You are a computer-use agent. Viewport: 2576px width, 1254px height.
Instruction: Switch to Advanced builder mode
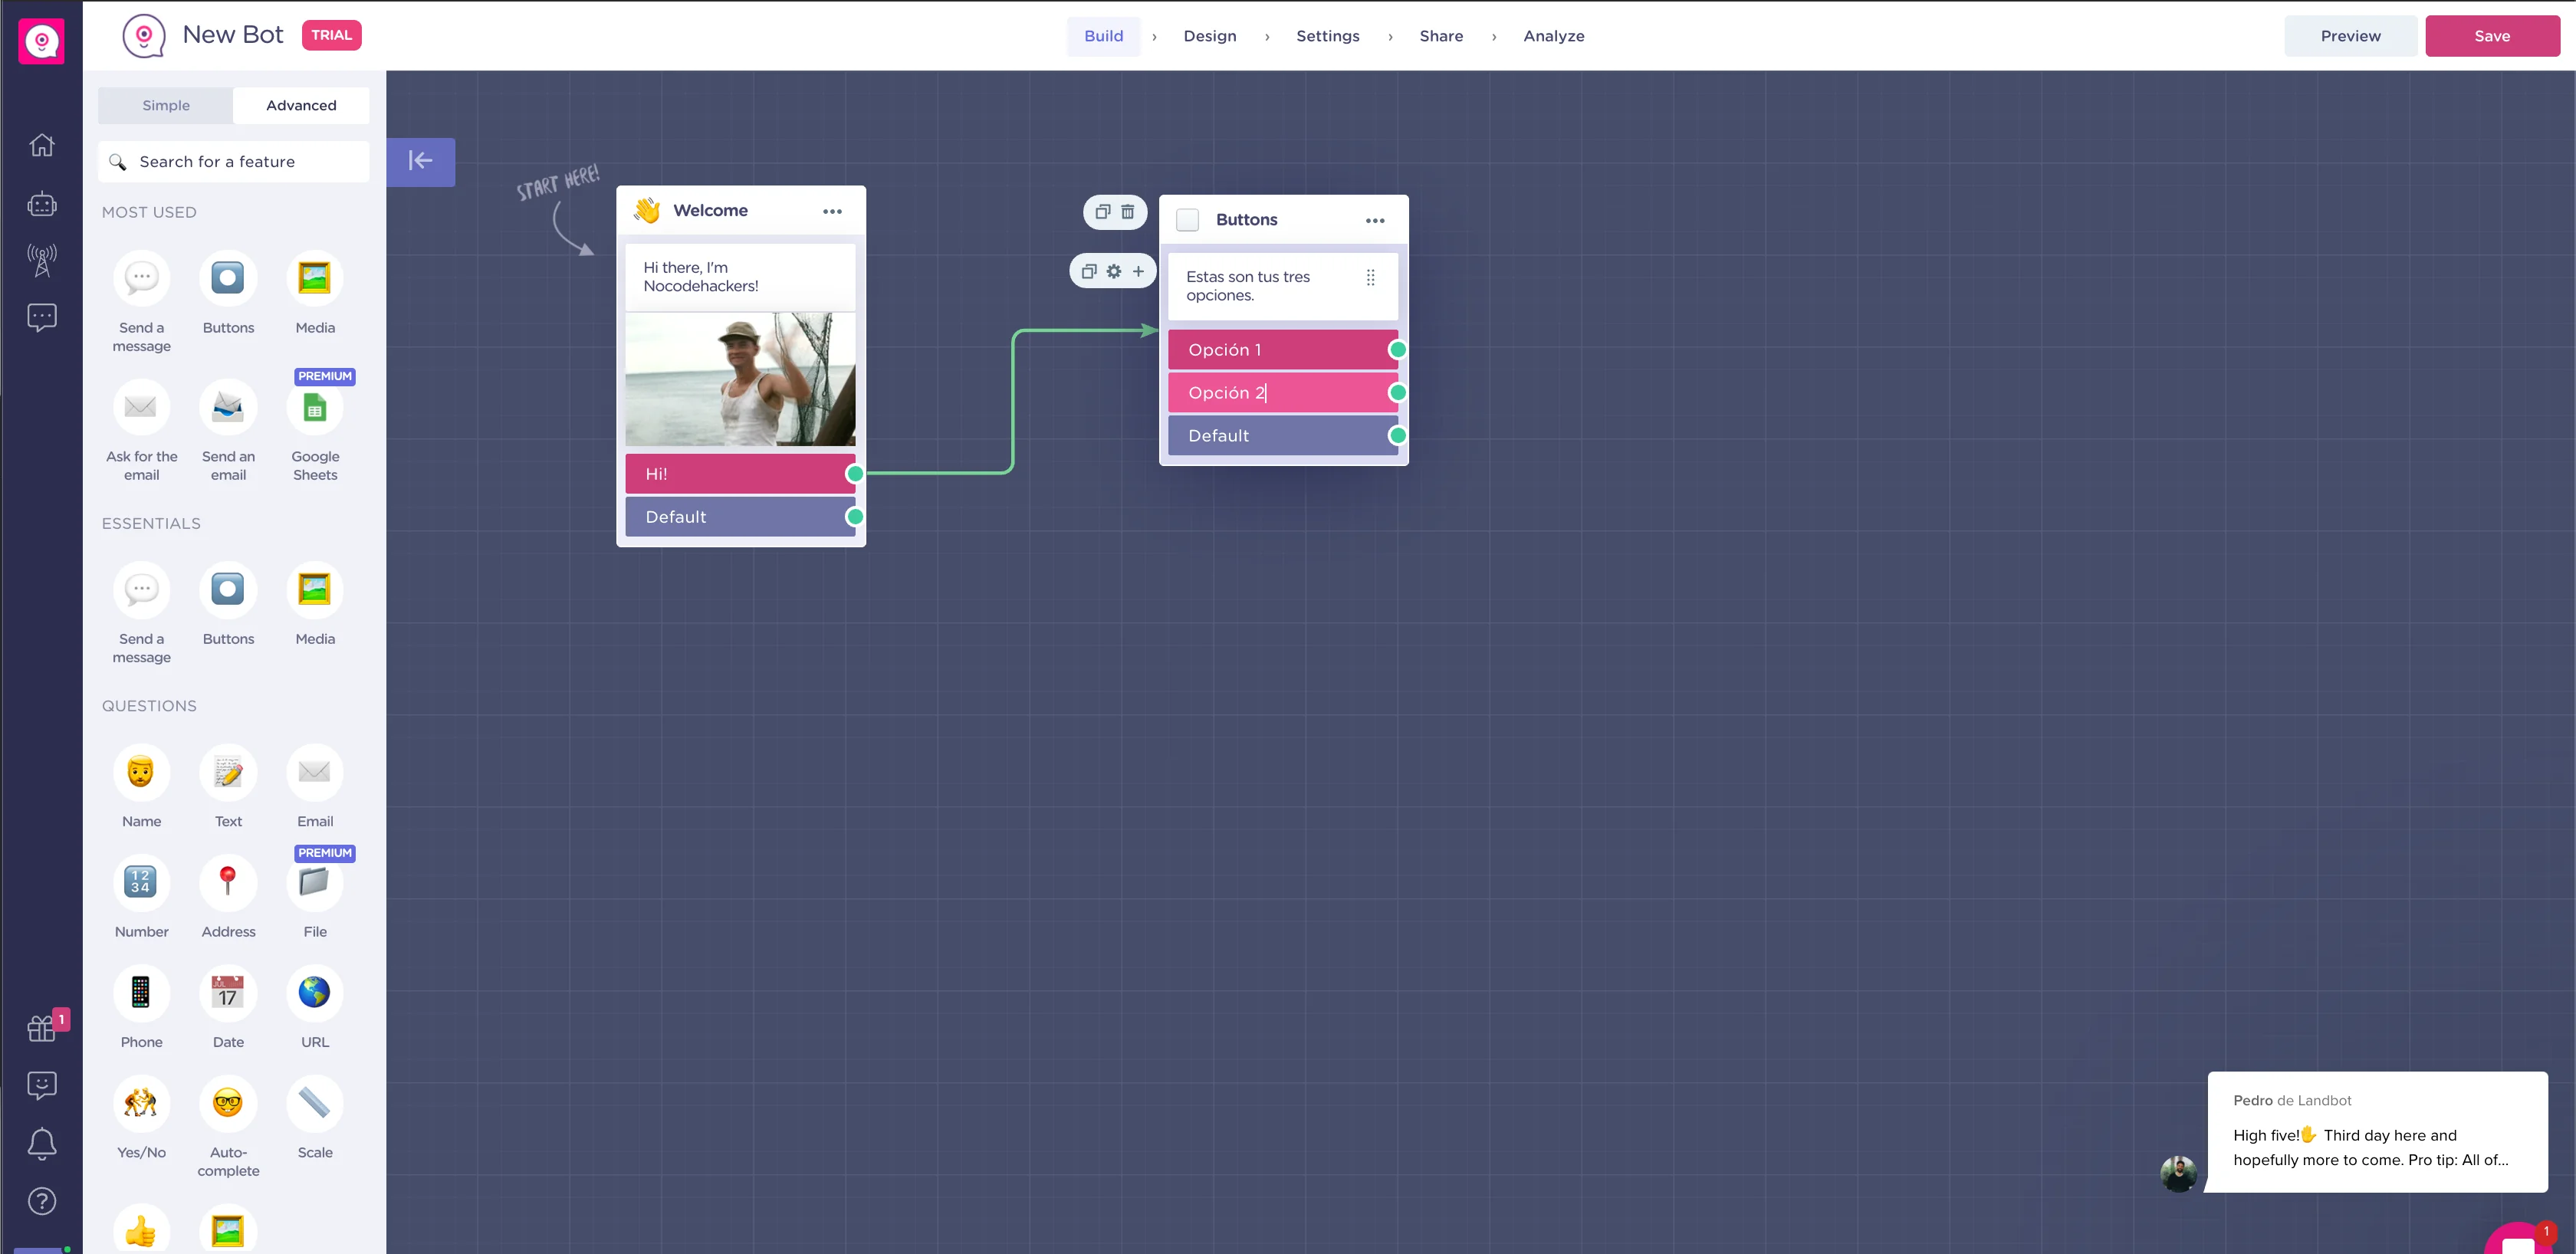click(x=301, y=105)
